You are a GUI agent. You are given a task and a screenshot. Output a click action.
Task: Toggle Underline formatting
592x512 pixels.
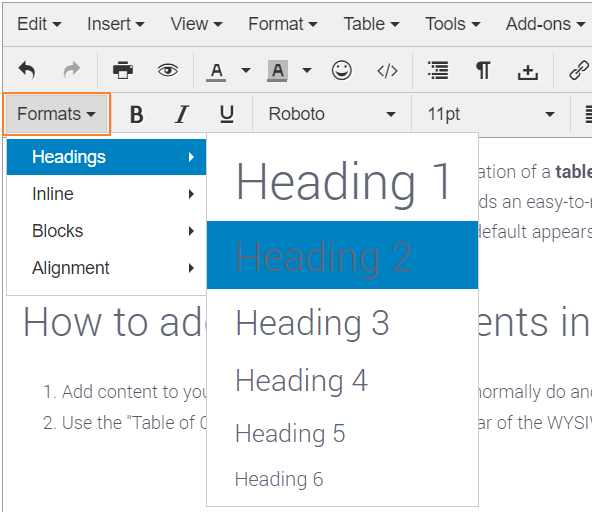pyautogui.click(x=227, y=115)
